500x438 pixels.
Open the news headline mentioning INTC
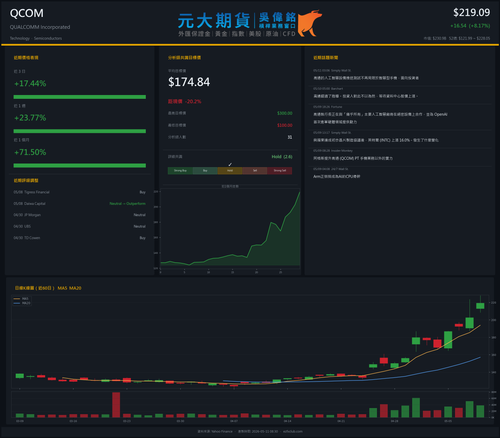376,140
